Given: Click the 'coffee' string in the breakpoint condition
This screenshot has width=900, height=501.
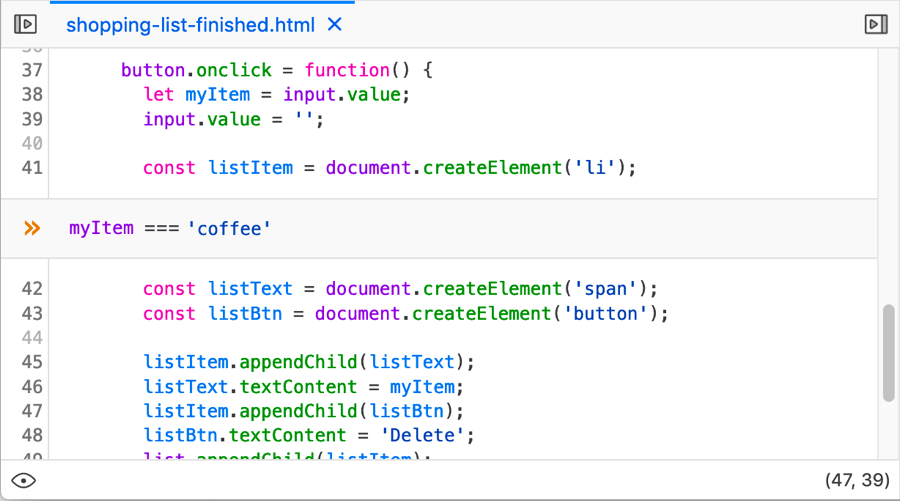Looking at the screenshot, I should (x=230, y=228).
